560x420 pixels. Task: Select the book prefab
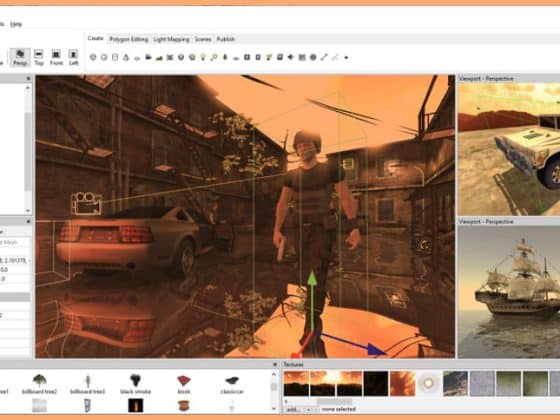[x=184, y=384]
